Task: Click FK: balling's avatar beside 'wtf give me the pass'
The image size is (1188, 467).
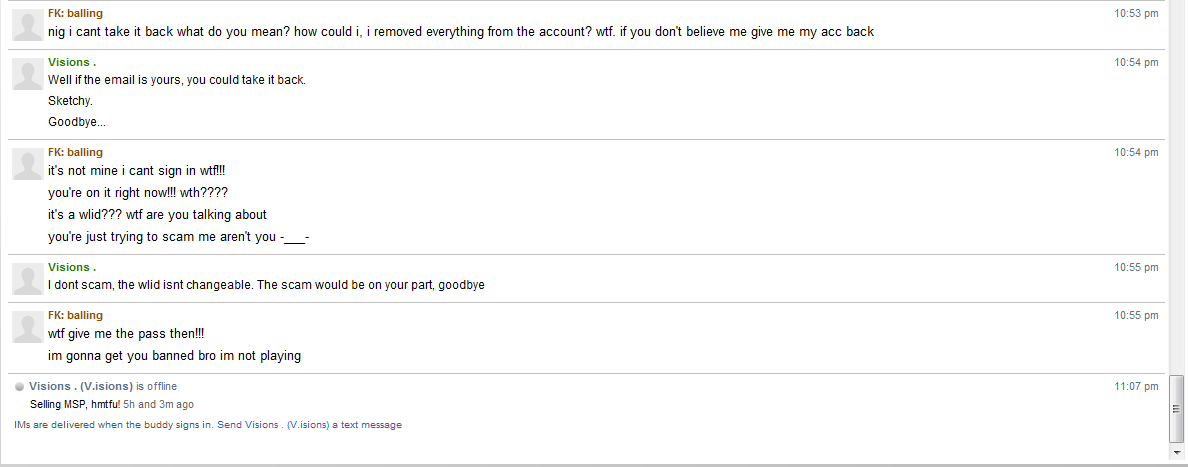Action: point(27,326)
